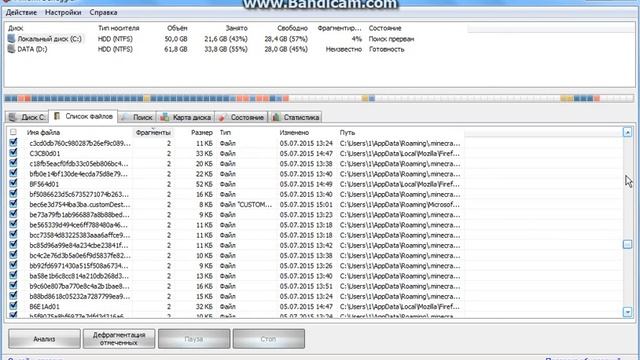Click the Диск C: tab icon
This screenshot has height=360, width=640.
point(13,117)
